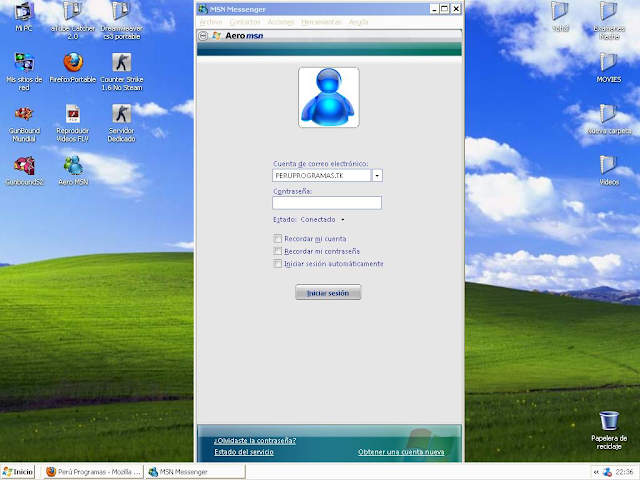Select Counter Strike 1.6 No Steam icon
This screenshot has width=640, height=480.
tap(121, 71)
